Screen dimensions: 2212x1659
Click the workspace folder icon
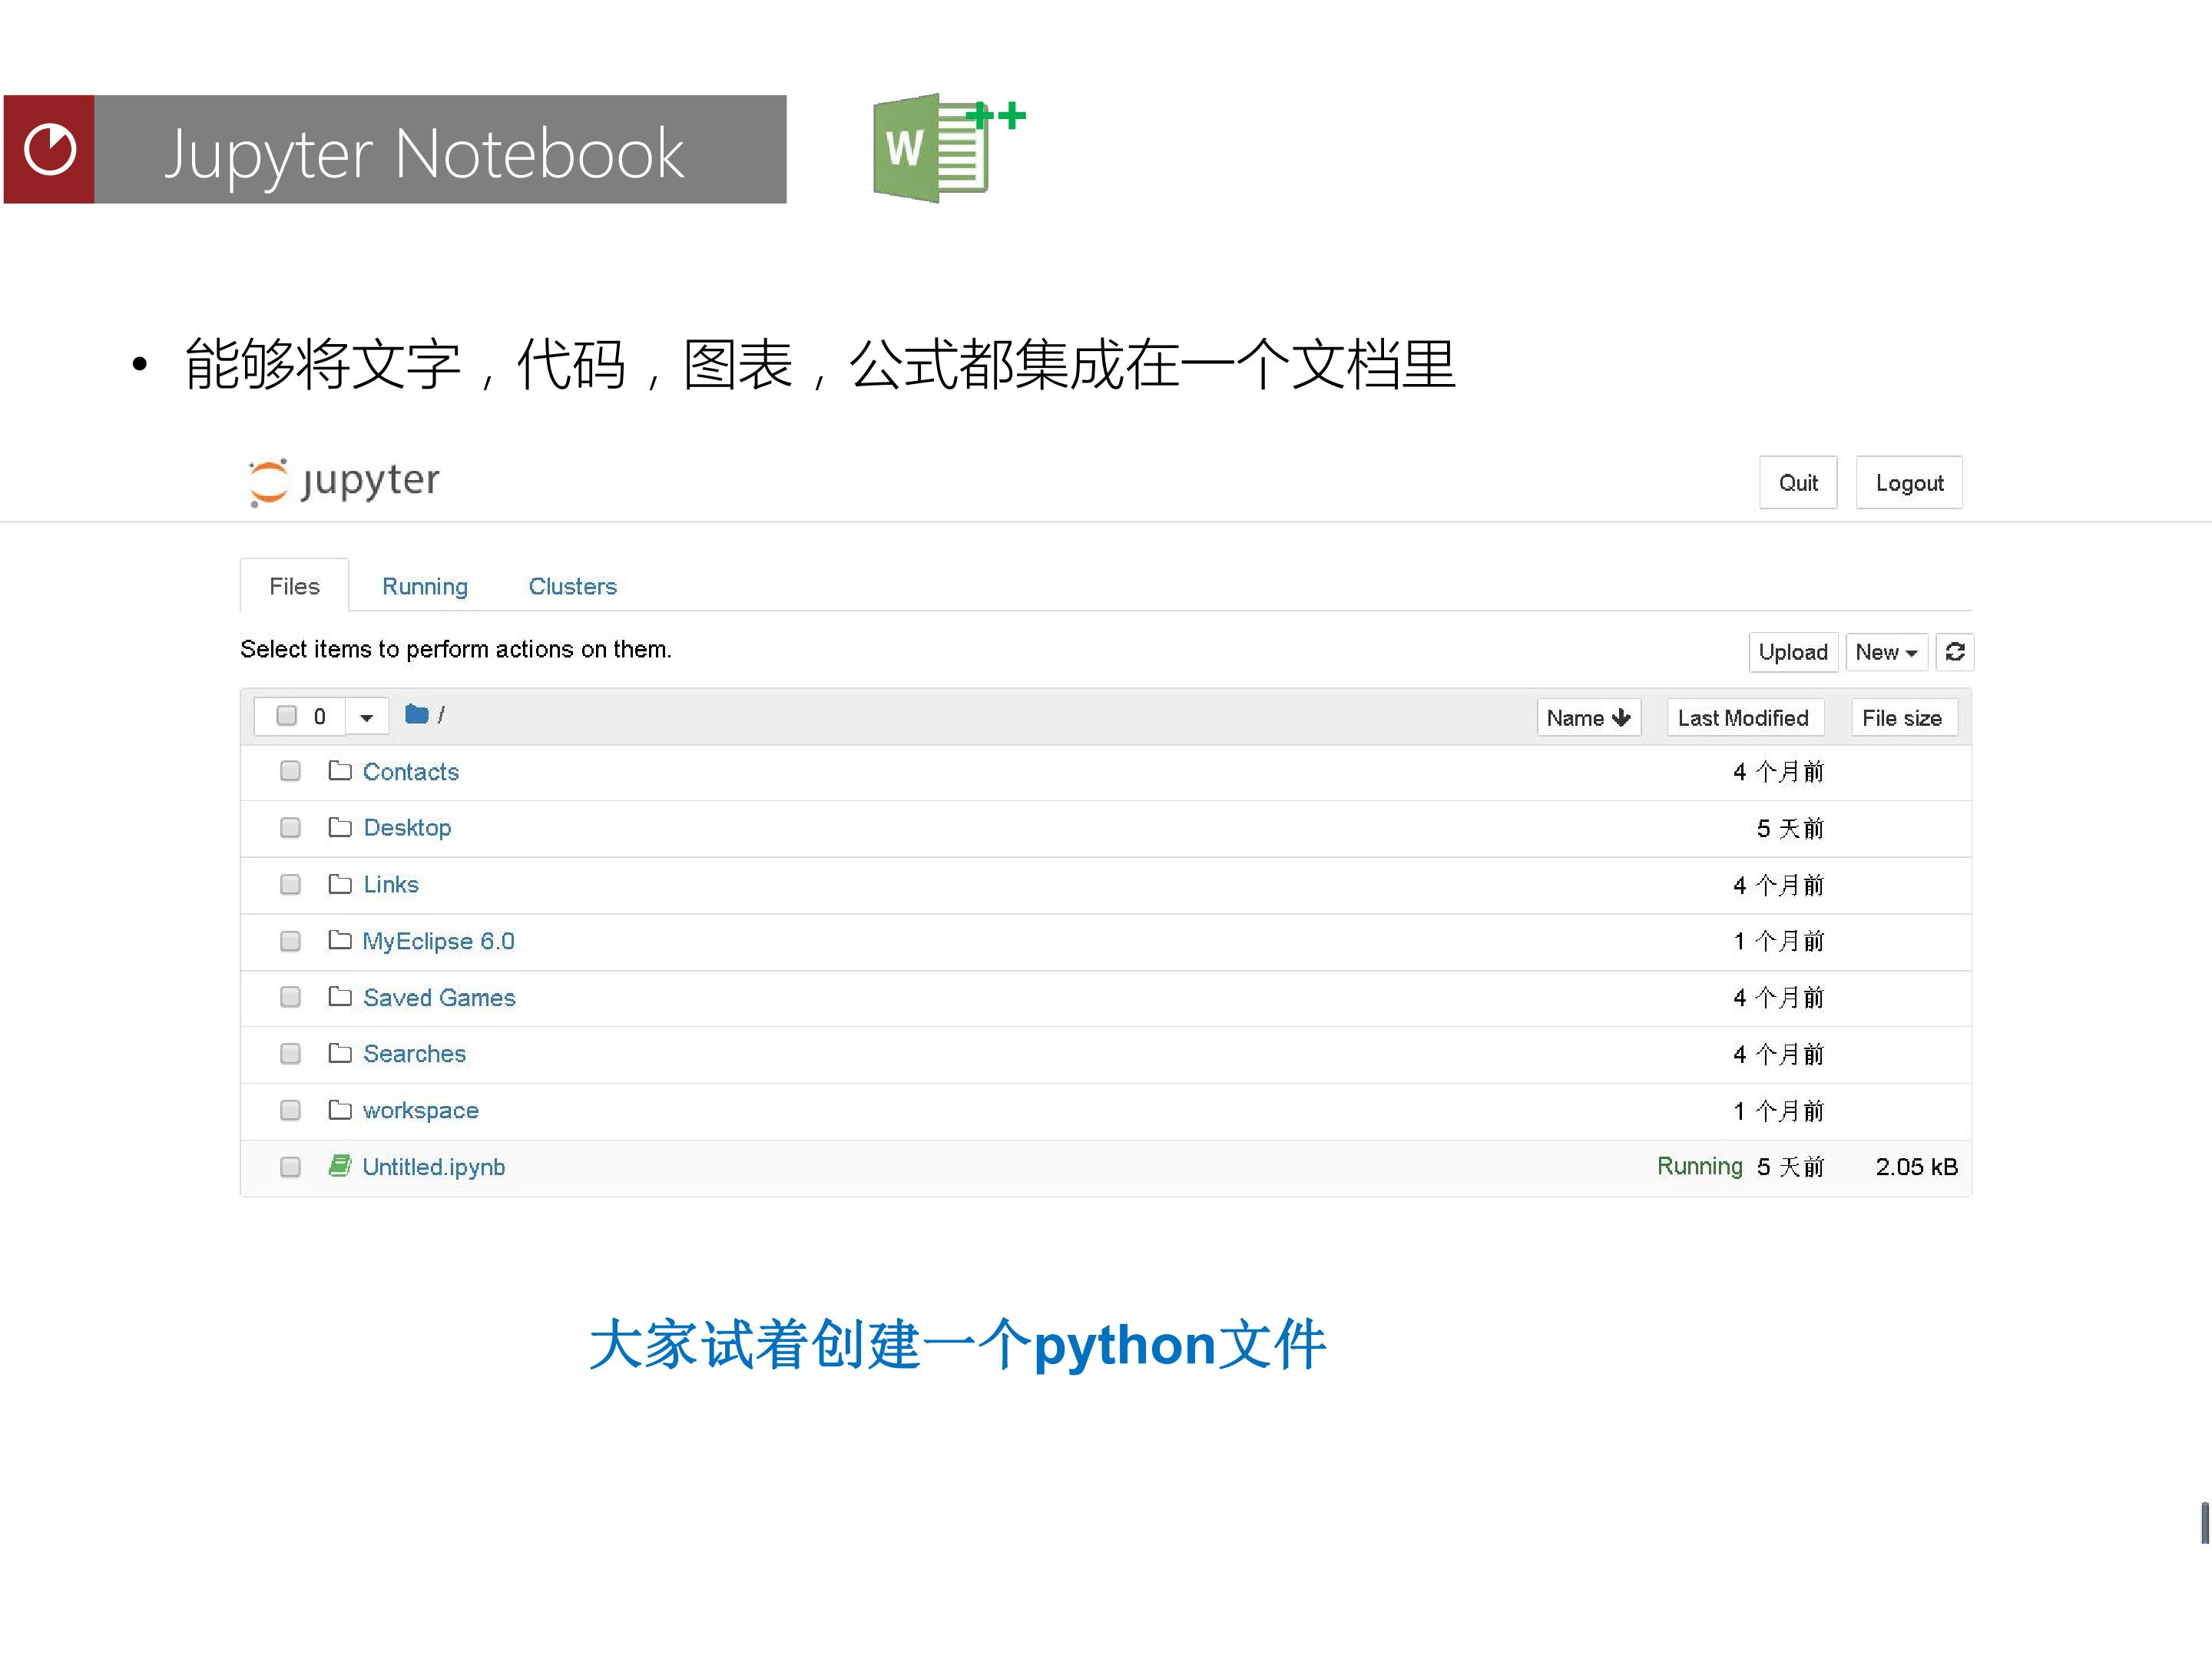point(340,1110)
